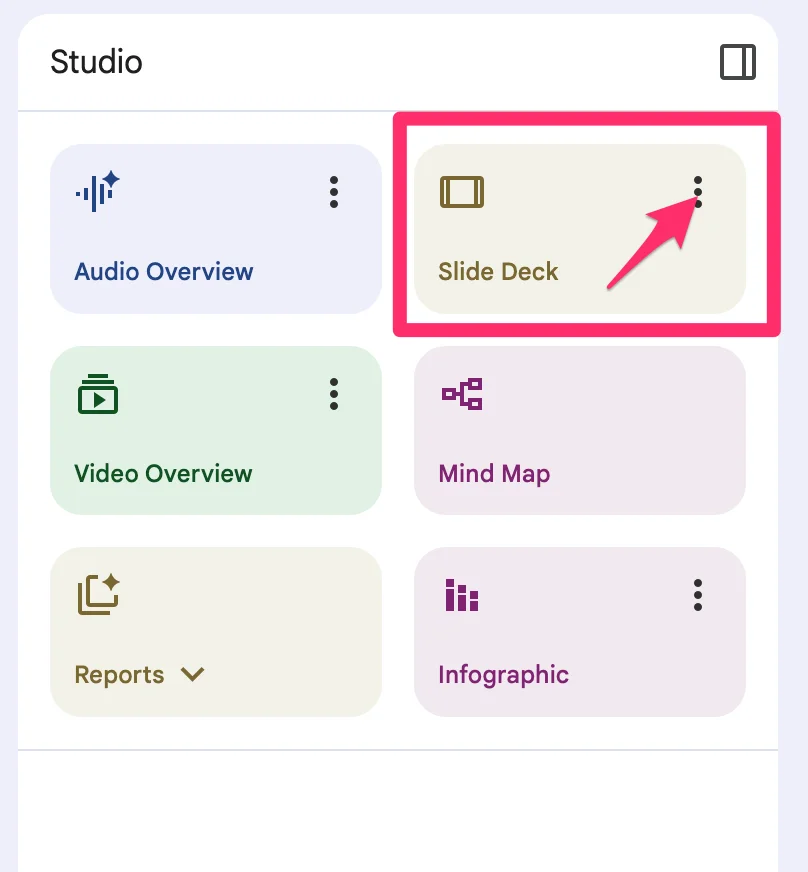Select the Mind Map label
Image resolution: width=808 pixels, height=872 pixels.
494,474
